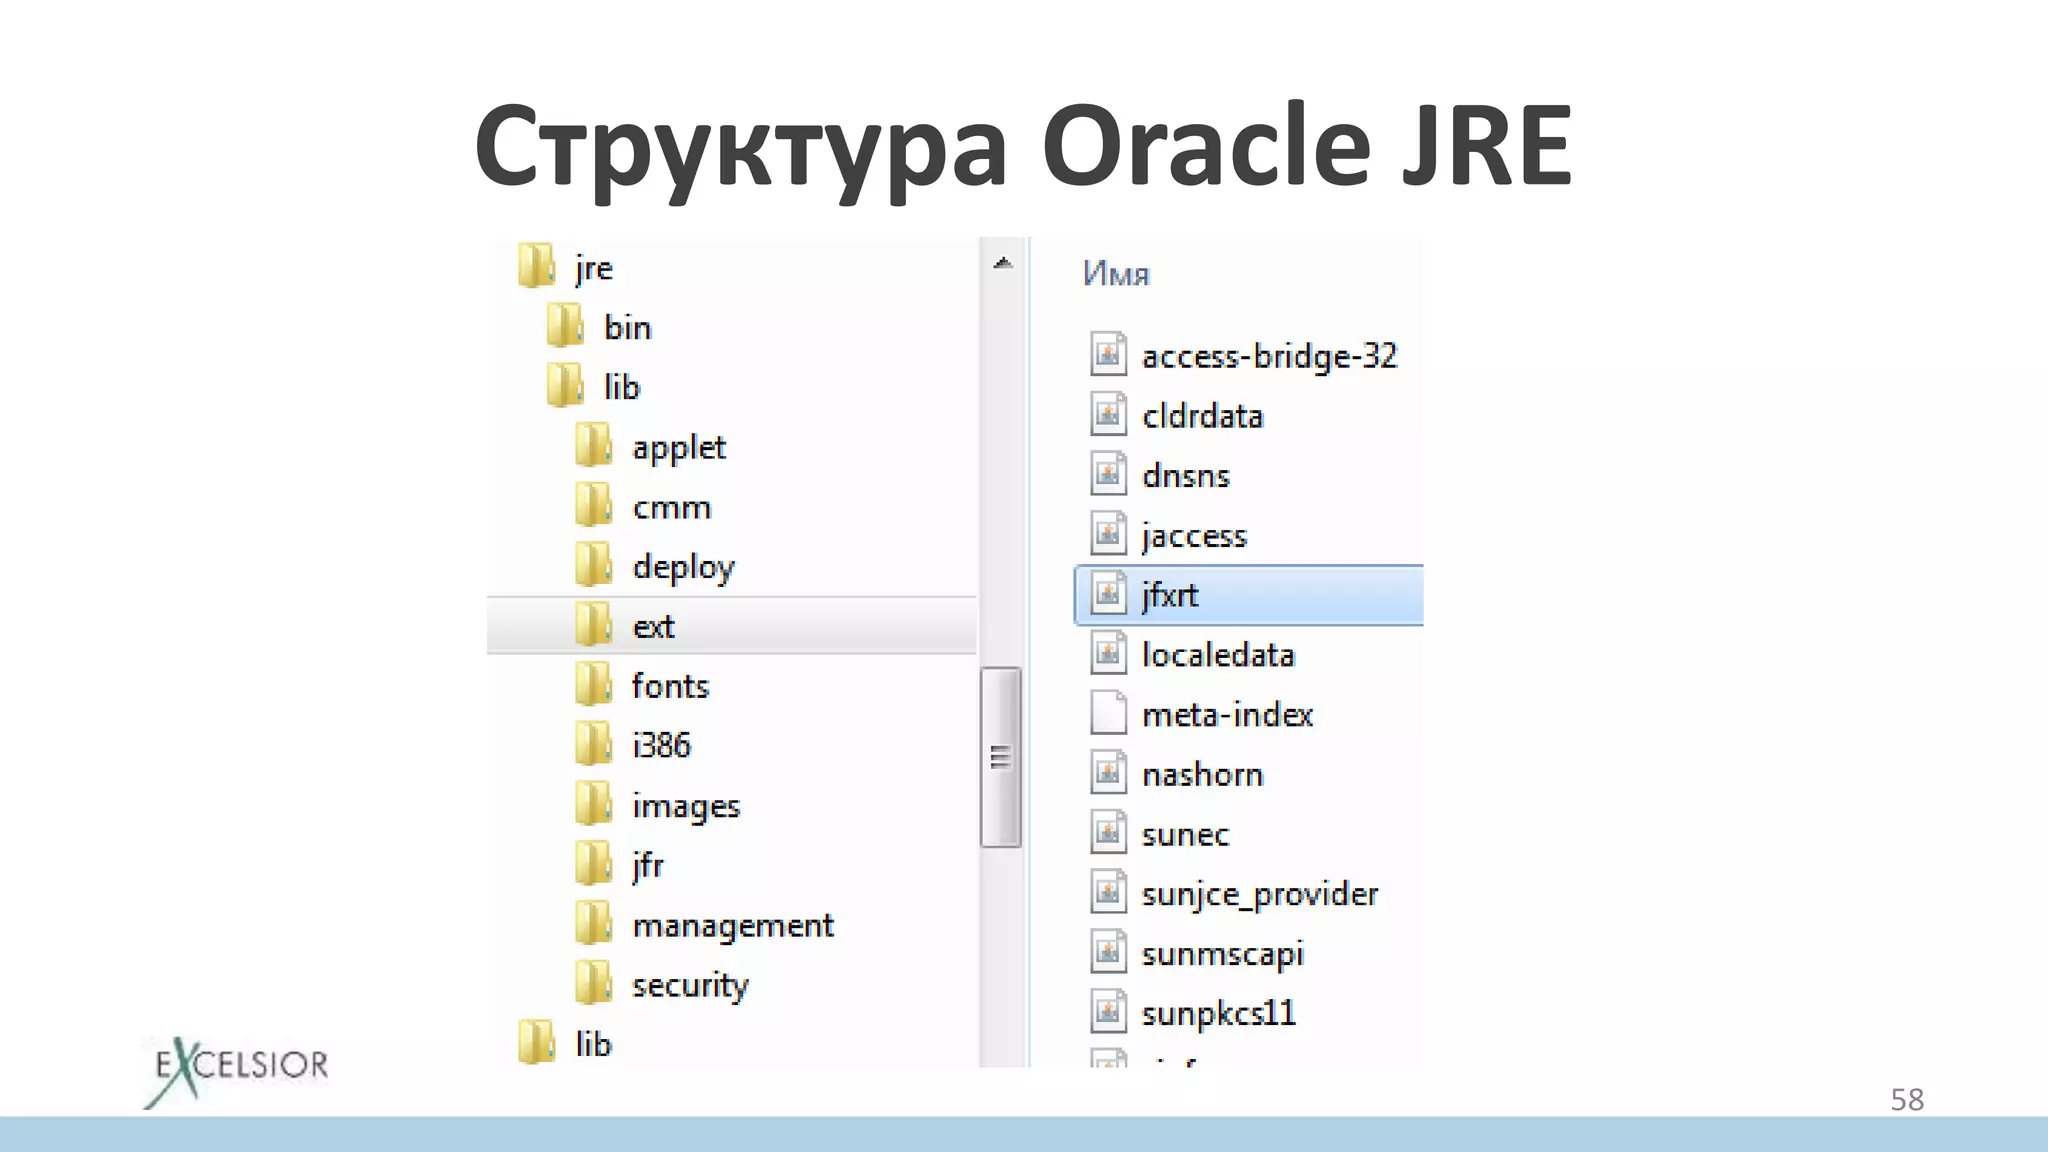Select the sunjce_provider file name

tap(1260, 894)
